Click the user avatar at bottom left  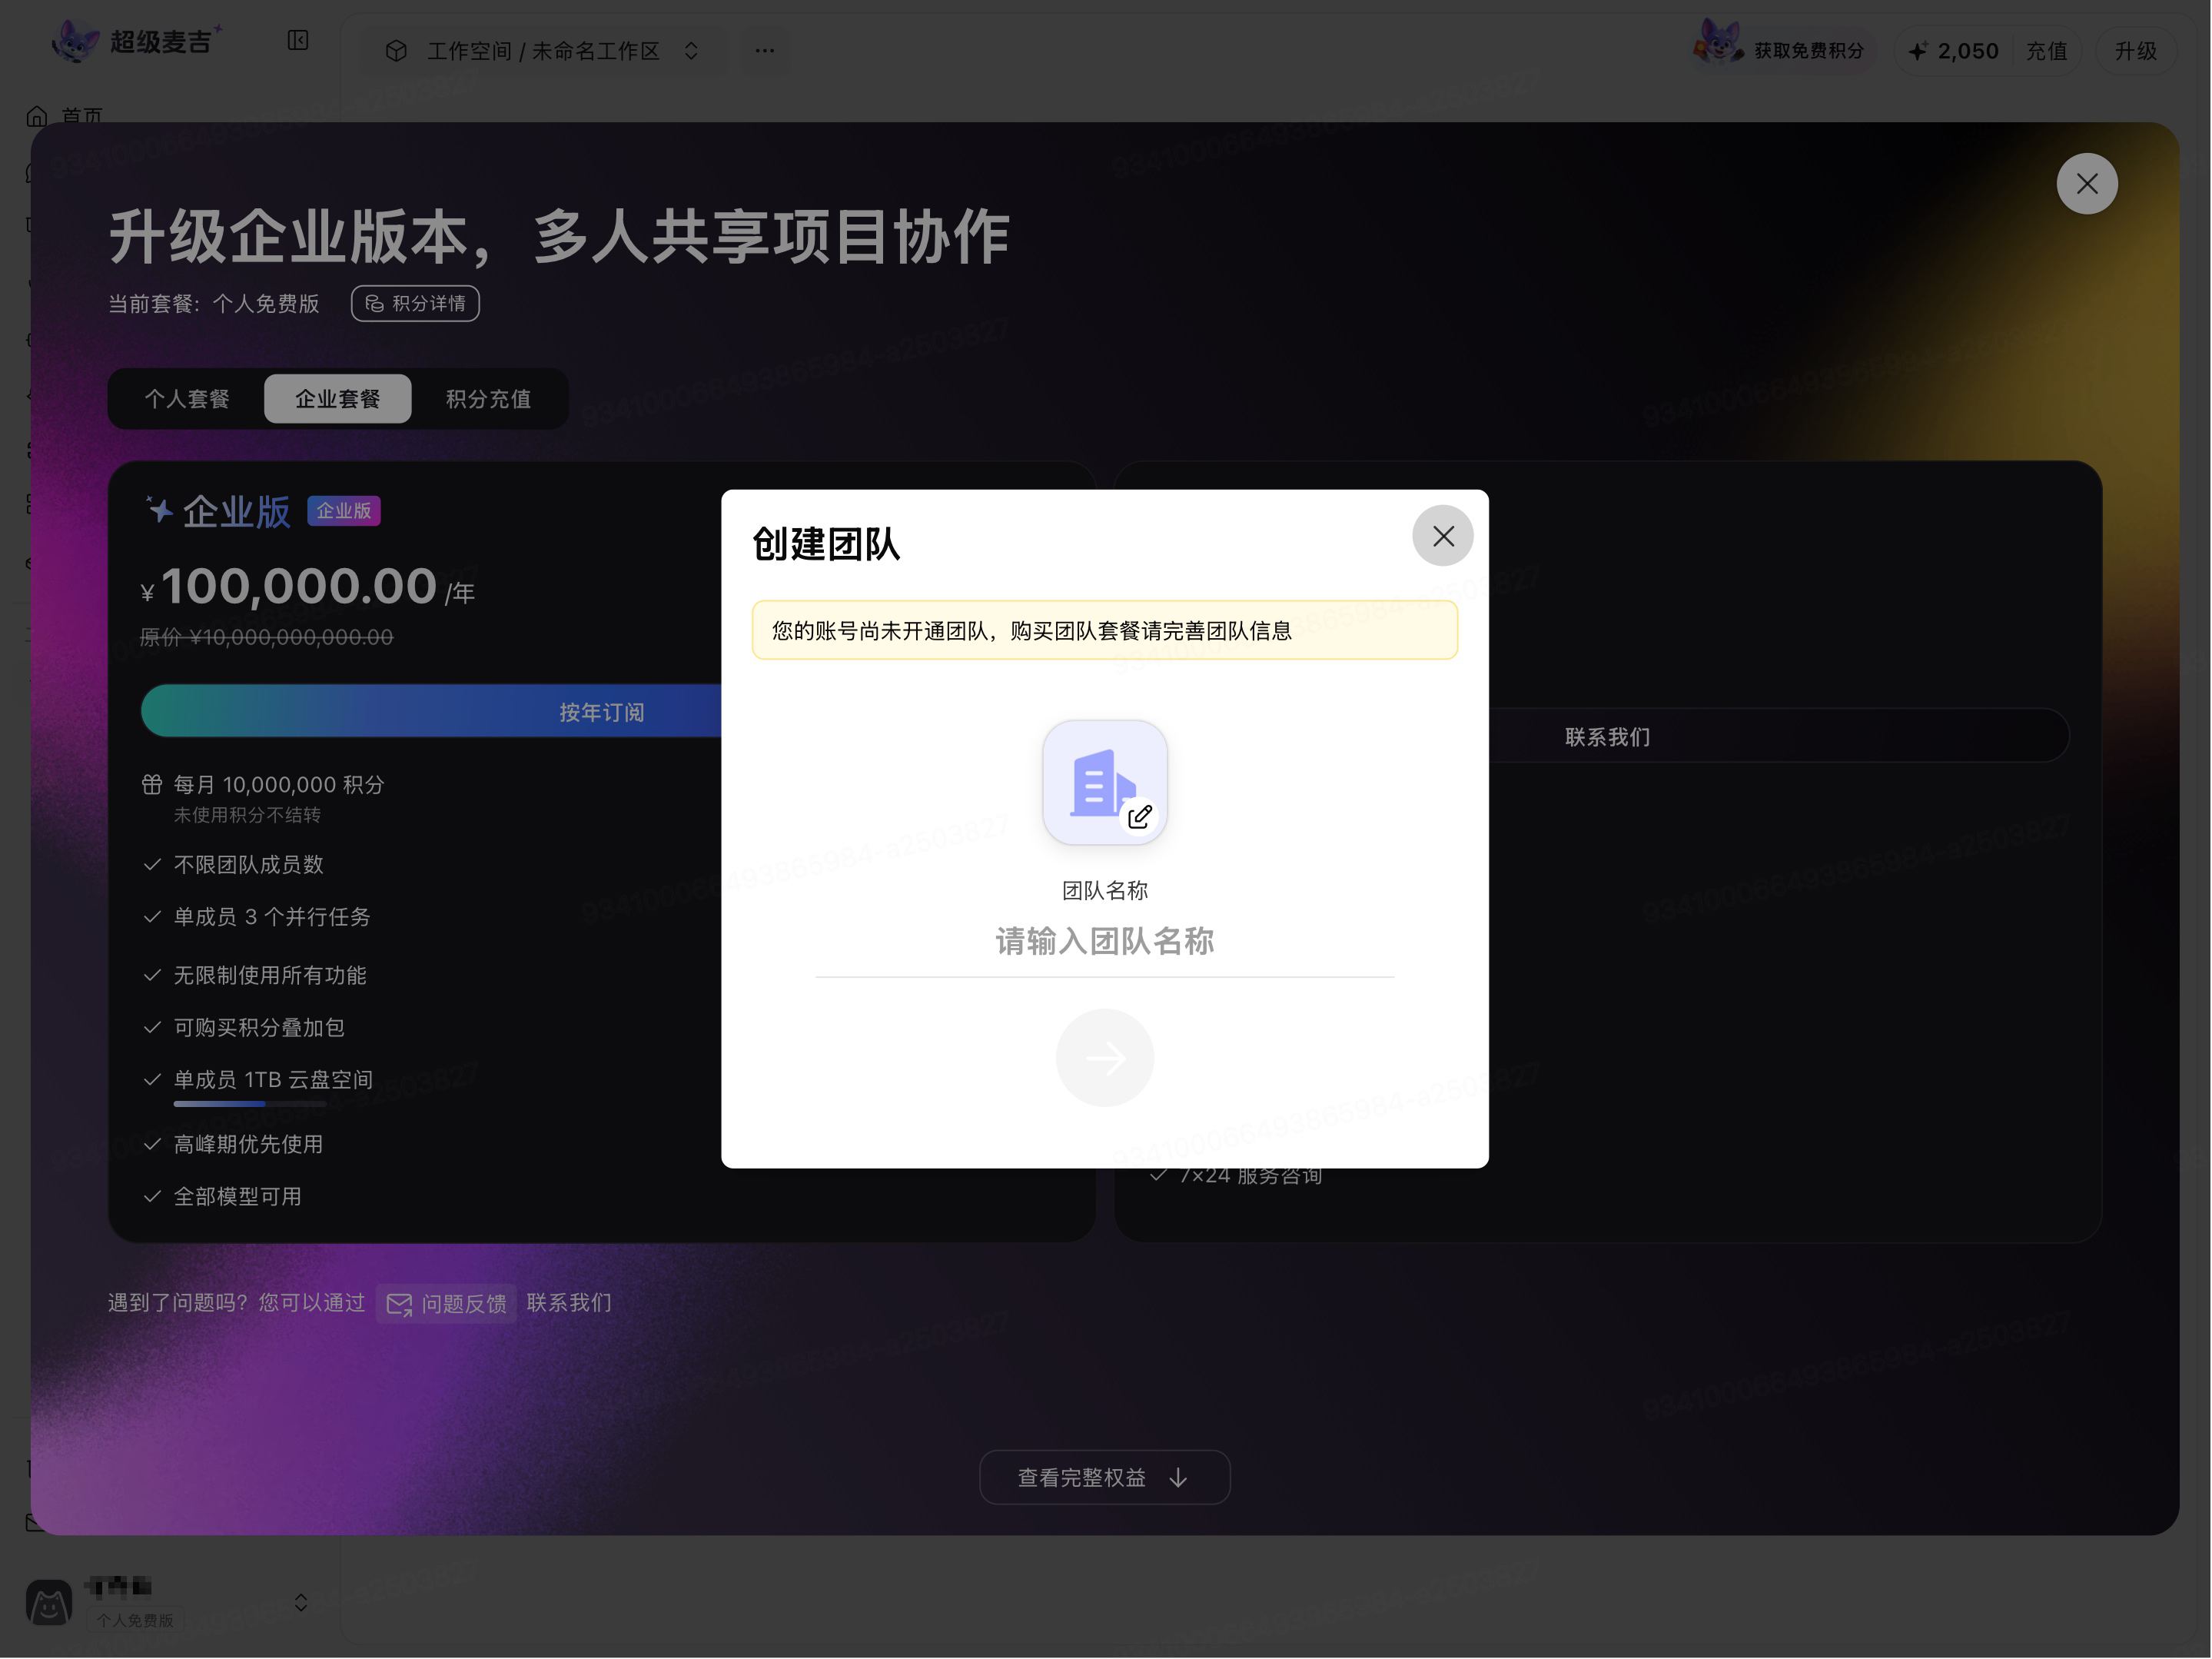click(49, 1603)
